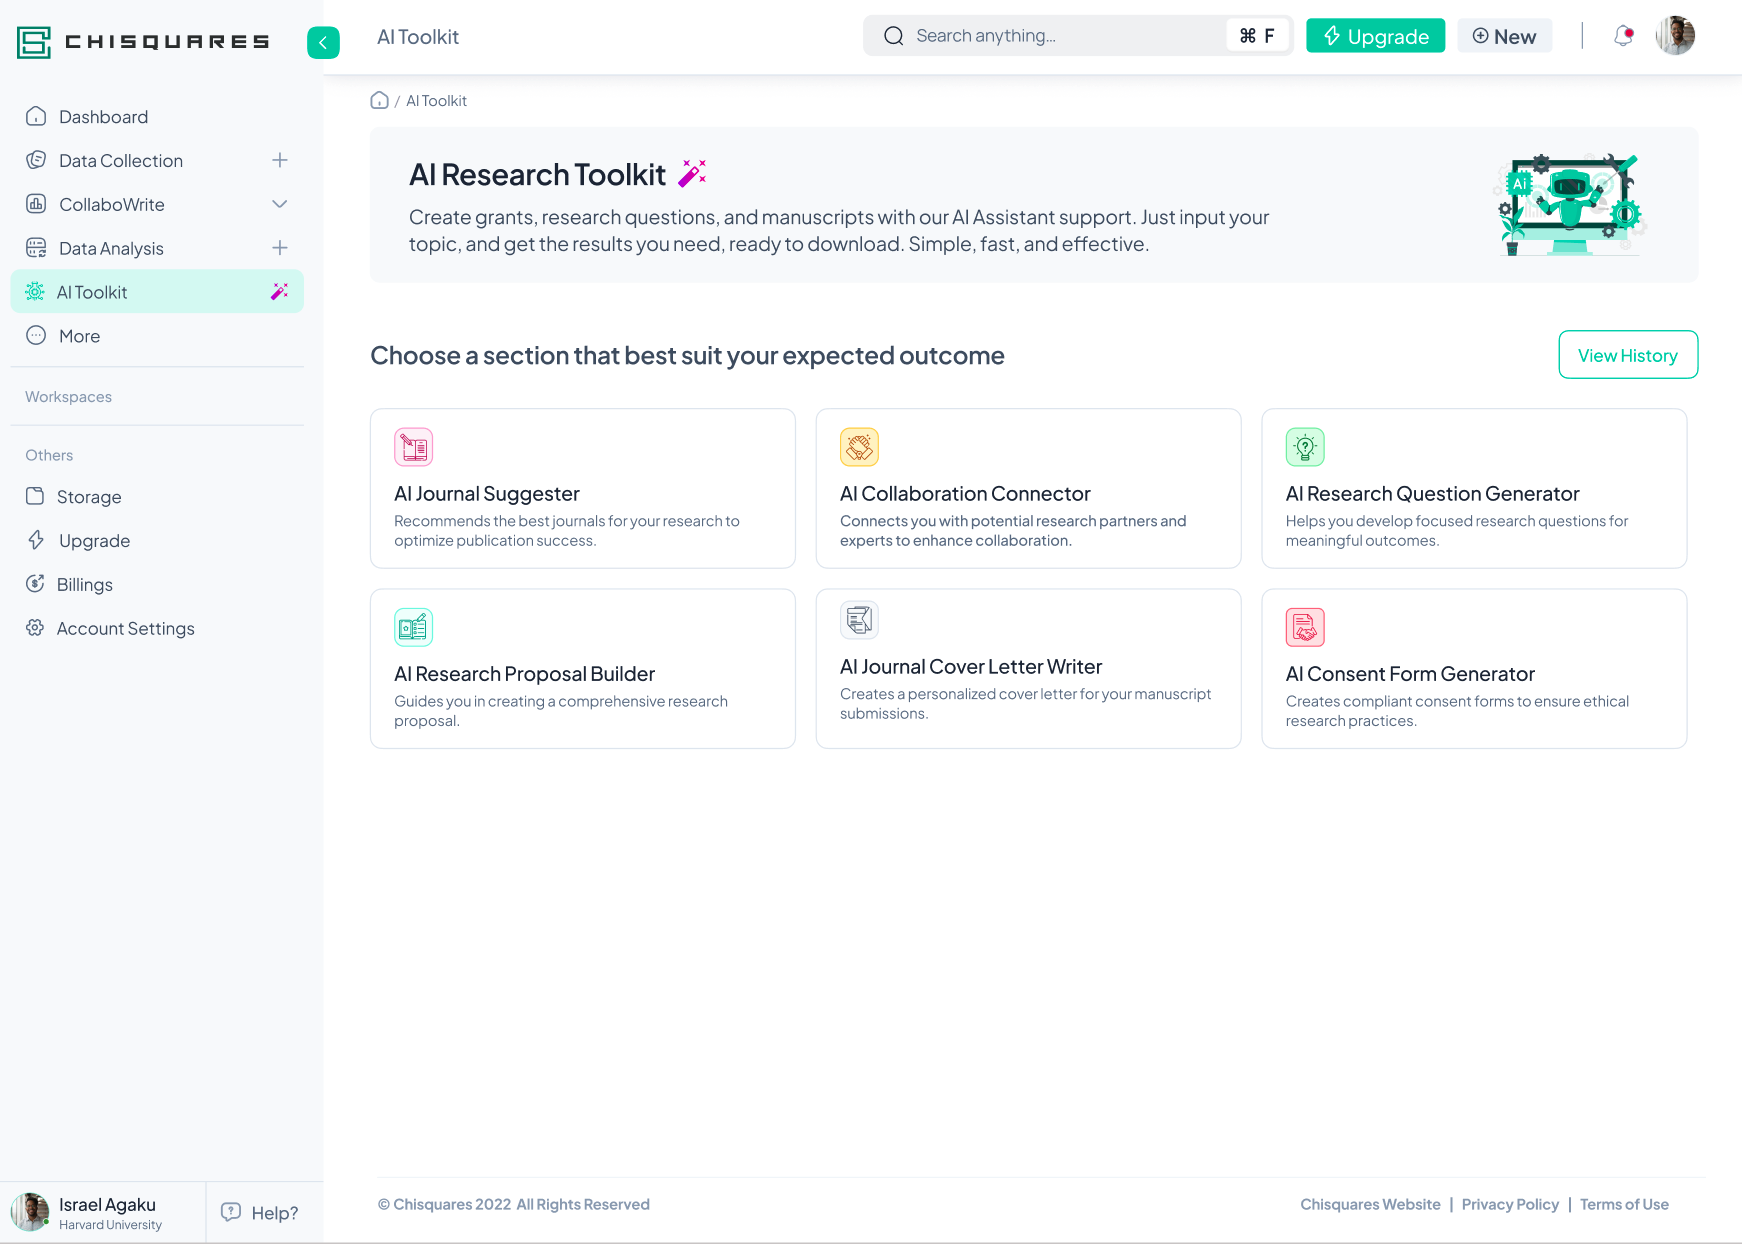Open the notifications bell
The image size is (1742, 1244).
tap(1623, 36)
